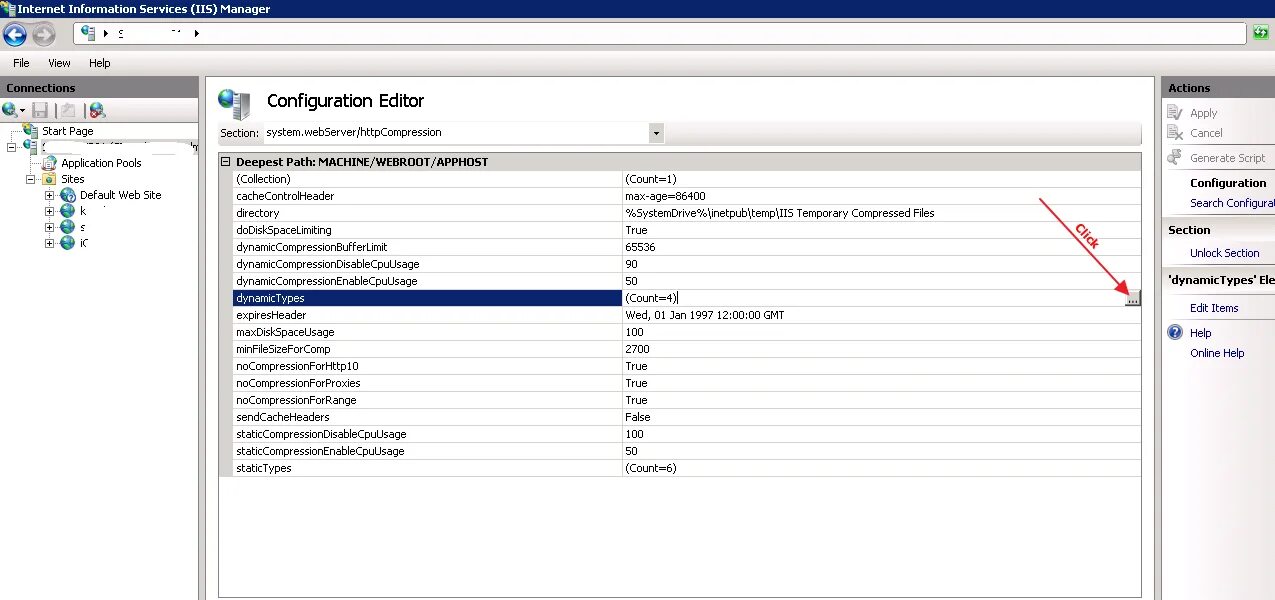This screenshot has height=600, width=1275.
Task: Click the Back navigation arrow
Action: click(x=15, y=35)
